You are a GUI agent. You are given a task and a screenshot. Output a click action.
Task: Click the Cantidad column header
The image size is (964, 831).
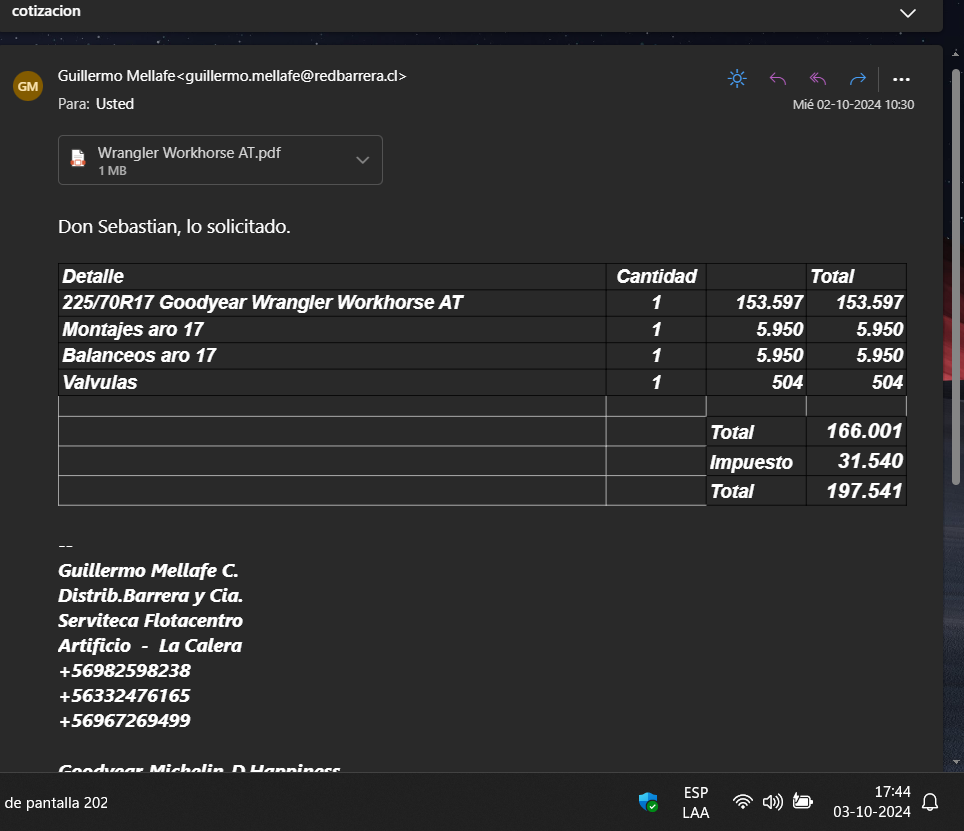[x=656, y=277]
